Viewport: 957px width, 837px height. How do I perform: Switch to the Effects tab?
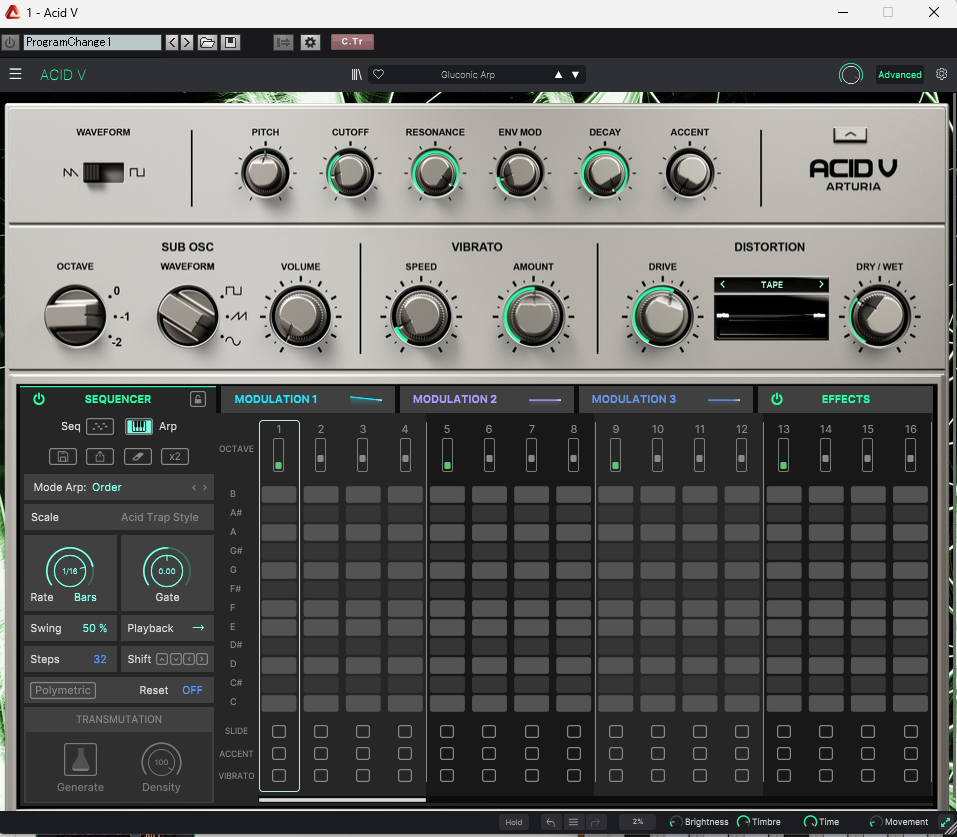845,399
